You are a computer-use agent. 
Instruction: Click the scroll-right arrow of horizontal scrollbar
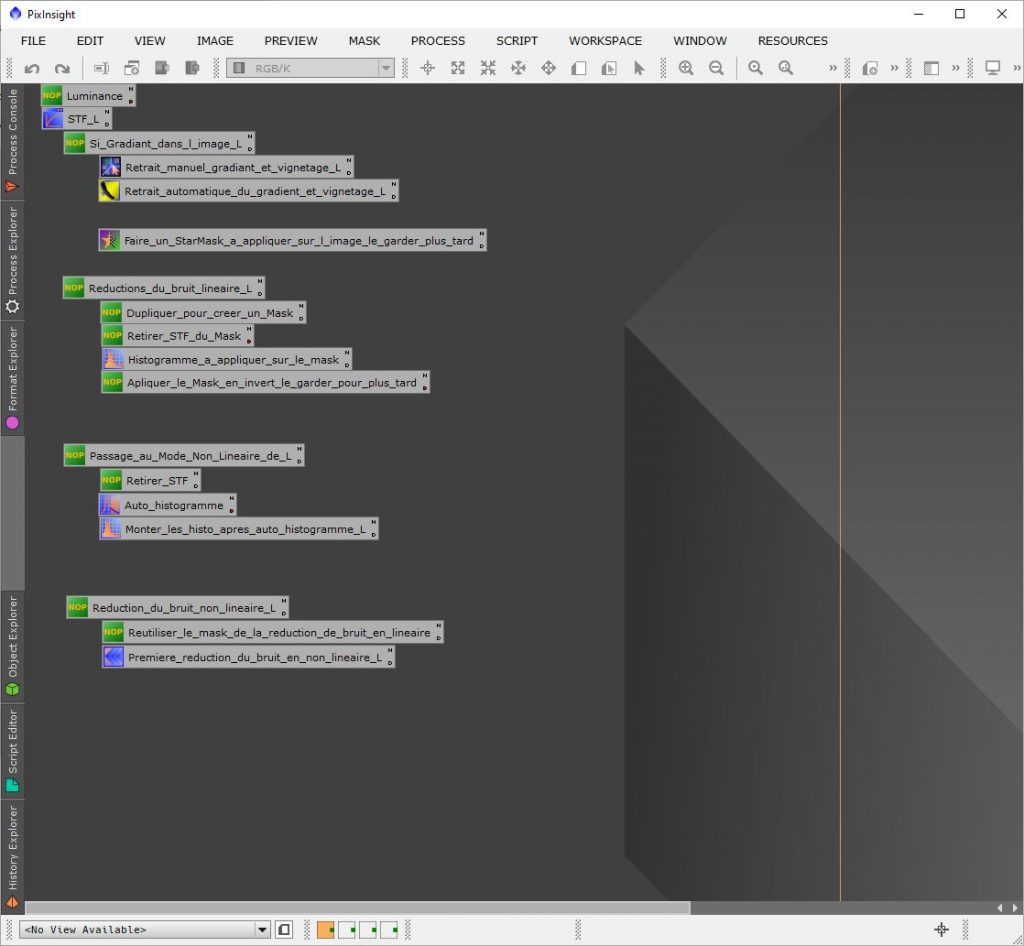(x=1015, y=907)
